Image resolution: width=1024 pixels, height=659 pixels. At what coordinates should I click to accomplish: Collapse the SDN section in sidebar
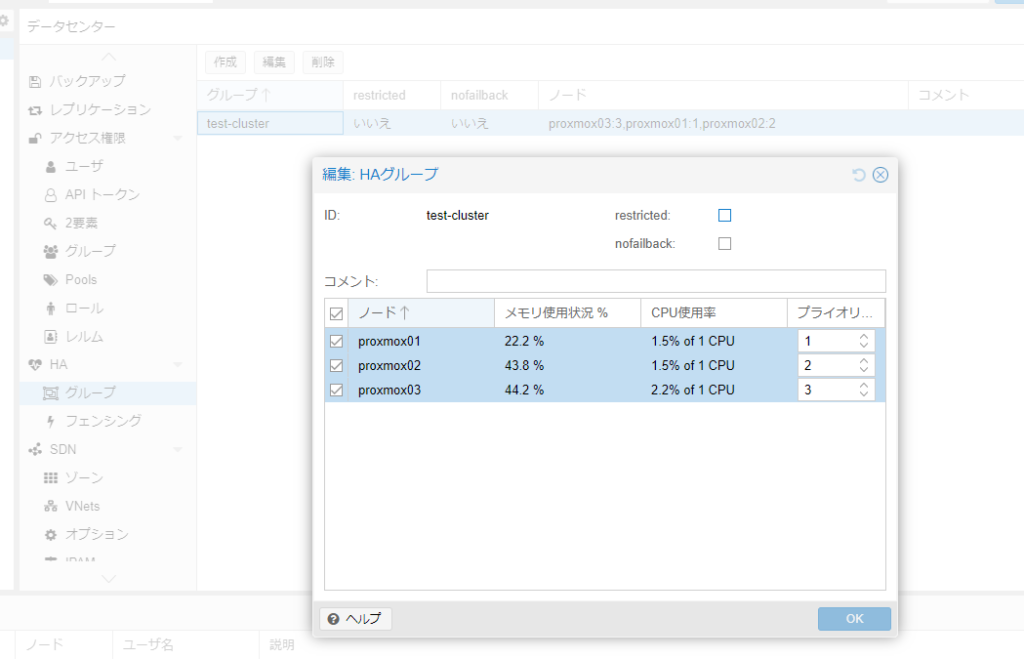point(177,450)
